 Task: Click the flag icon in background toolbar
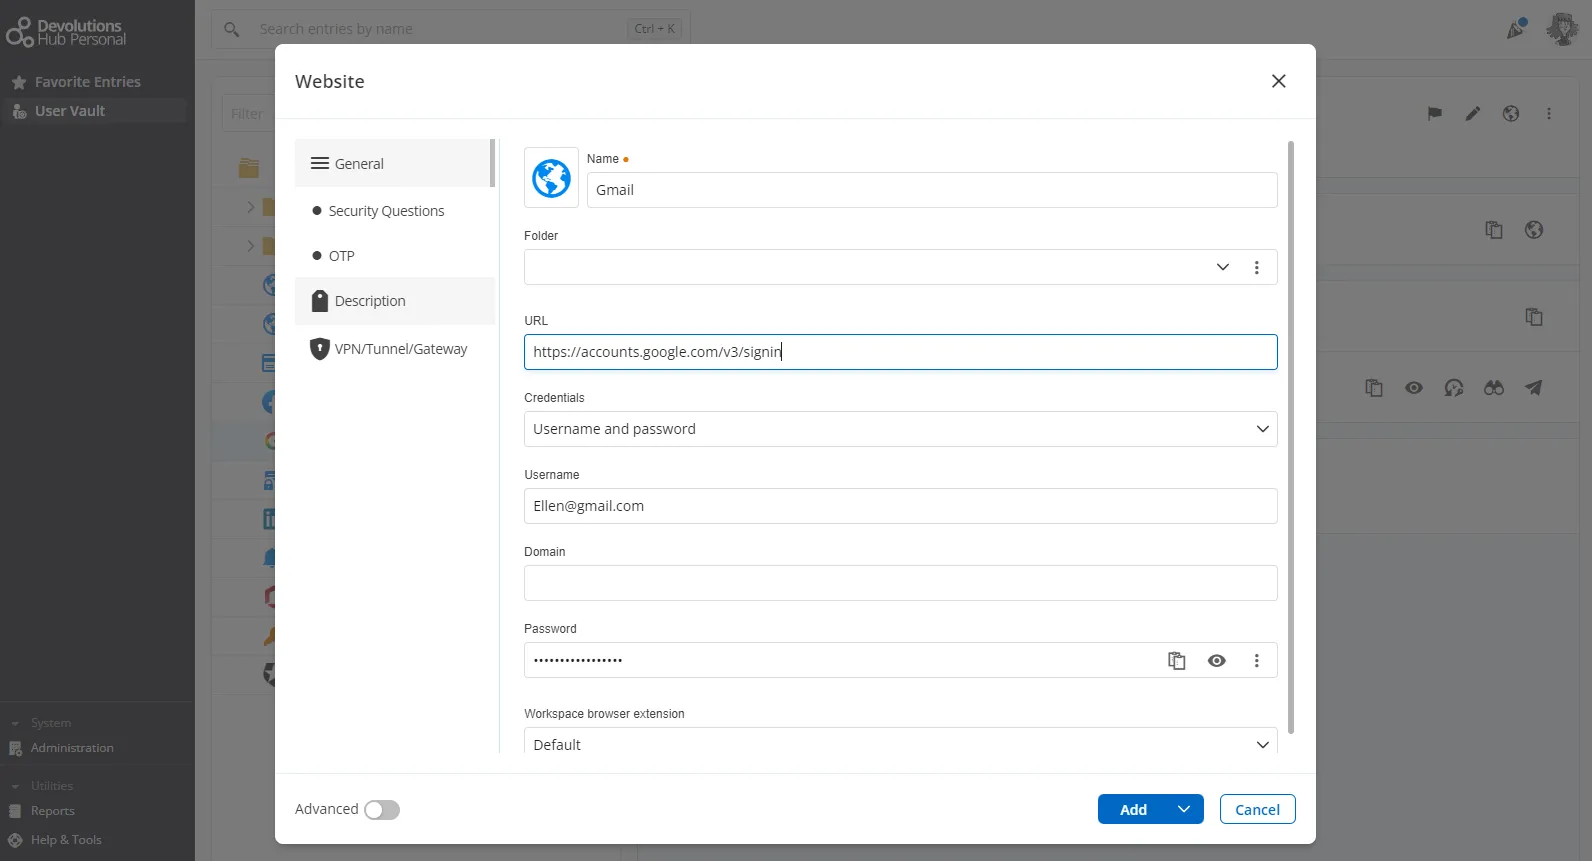click(1435, 114)
